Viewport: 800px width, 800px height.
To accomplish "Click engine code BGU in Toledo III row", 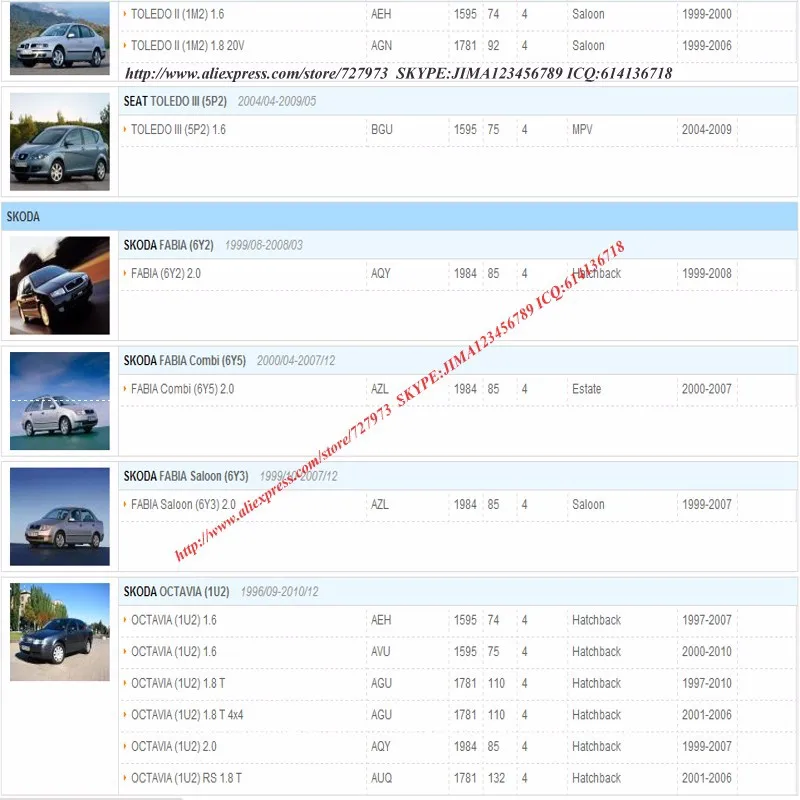I will (x=382, y=130).
